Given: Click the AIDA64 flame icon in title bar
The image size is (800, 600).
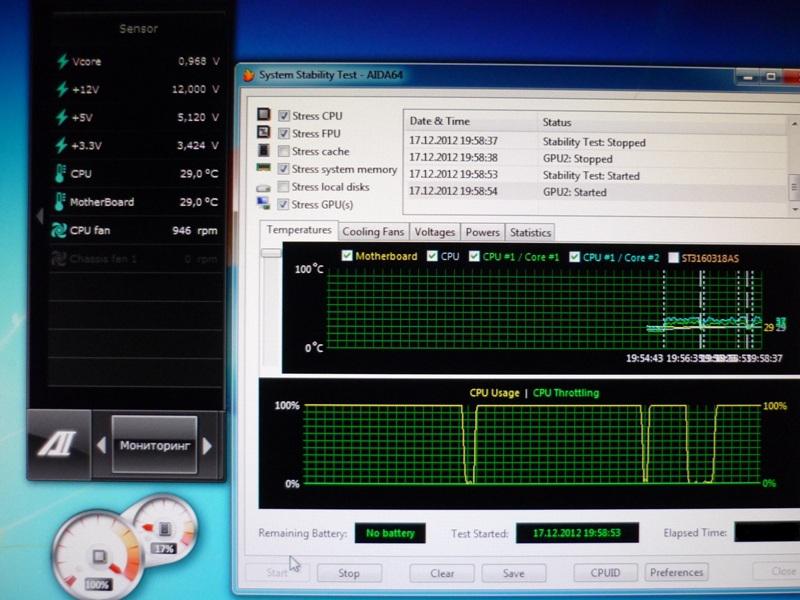Looking at the screenshot, I should [x=248, y=75].
